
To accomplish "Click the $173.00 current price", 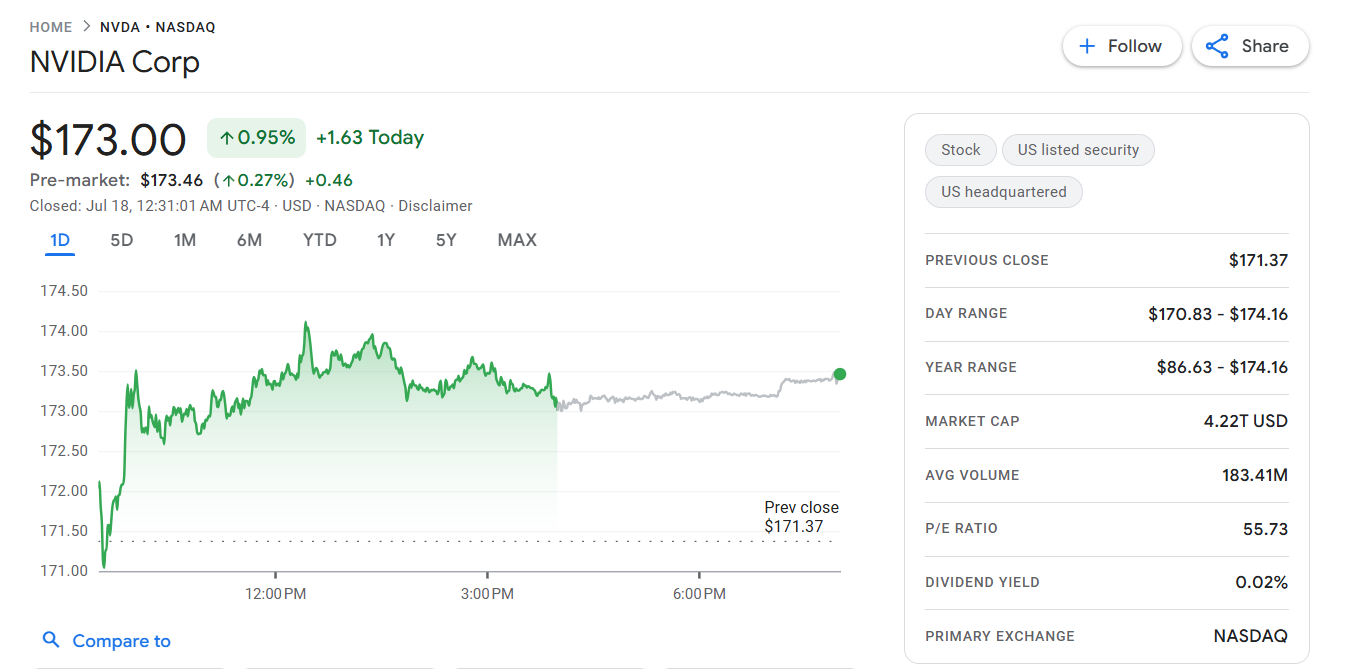I will [108, 139].
